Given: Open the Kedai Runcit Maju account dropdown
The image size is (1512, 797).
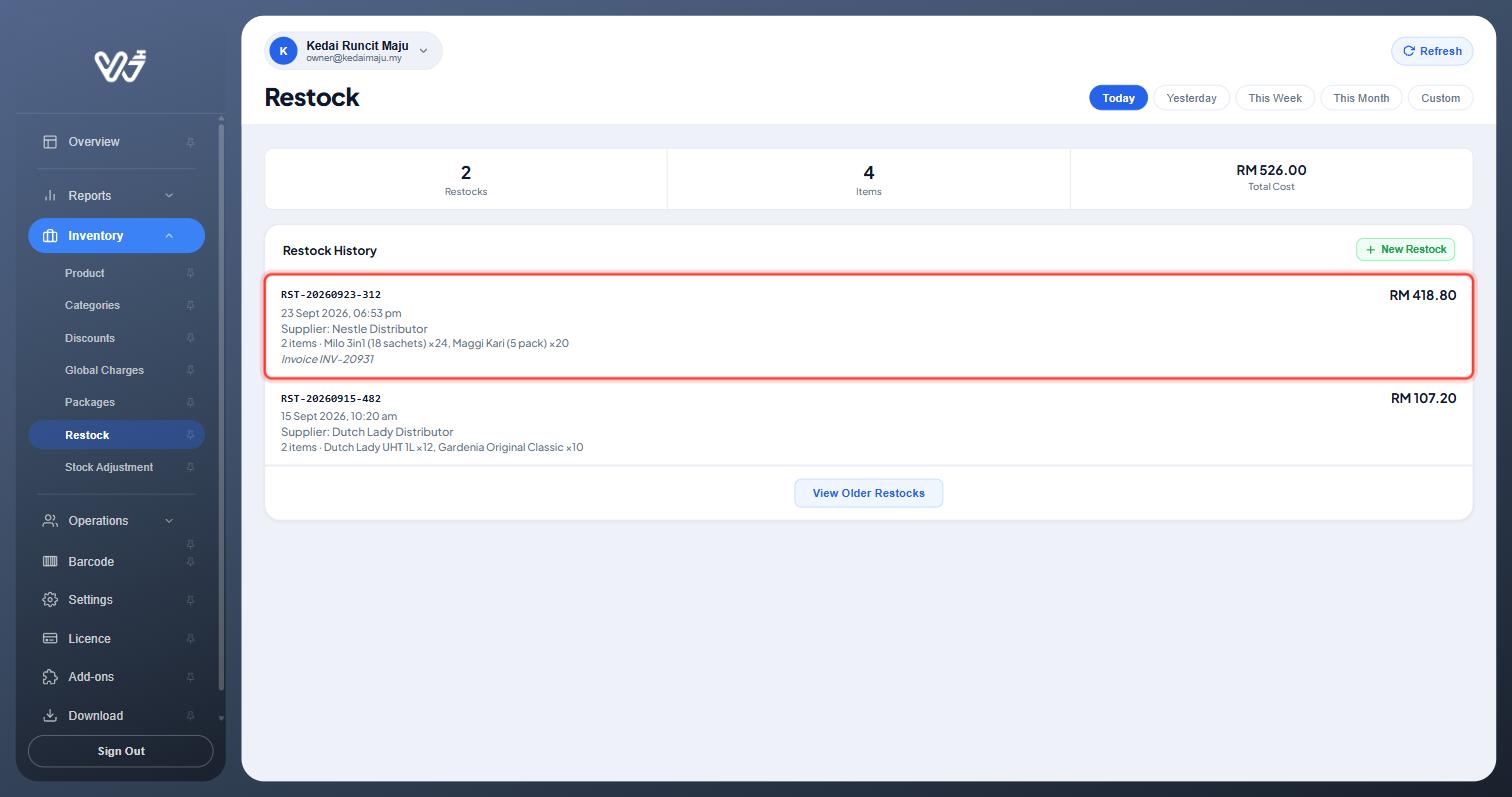Looking at the screenshot, I should tap(353, 51).
